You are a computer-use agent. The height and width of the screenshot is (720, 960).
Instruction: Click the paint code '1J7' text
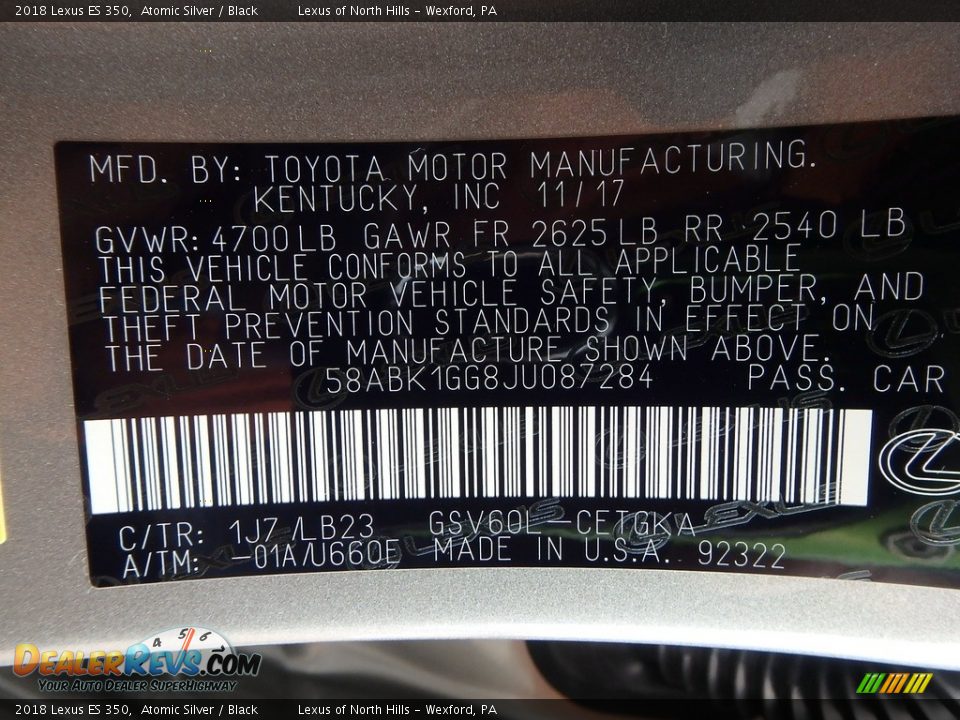pos(253,527)
